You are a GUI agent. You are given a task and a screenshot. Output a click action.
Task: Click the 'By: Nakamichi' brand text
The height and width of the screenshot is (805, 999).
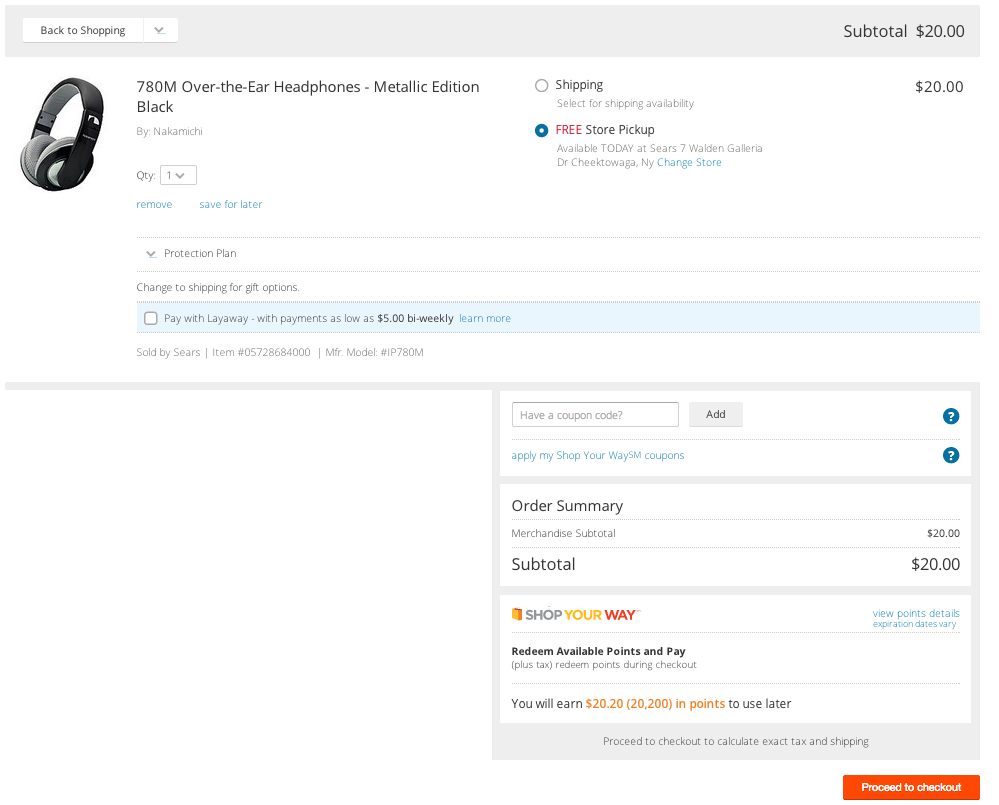[x=169, y=131]
